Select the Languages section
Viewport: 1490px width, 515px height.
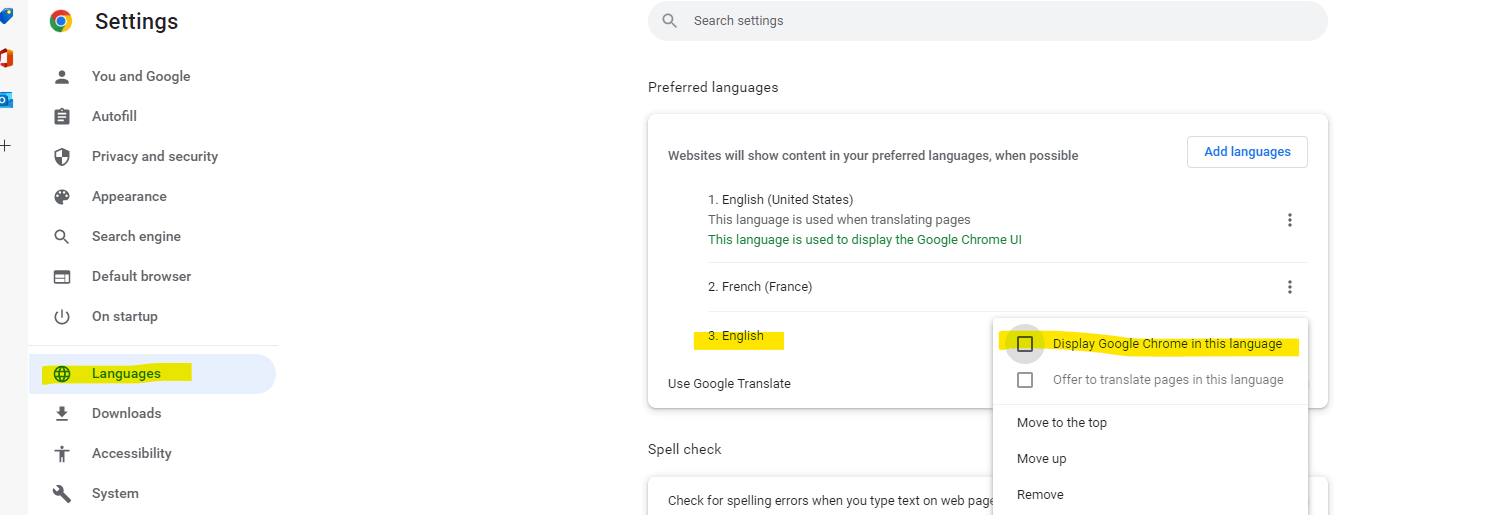point(152,374)
